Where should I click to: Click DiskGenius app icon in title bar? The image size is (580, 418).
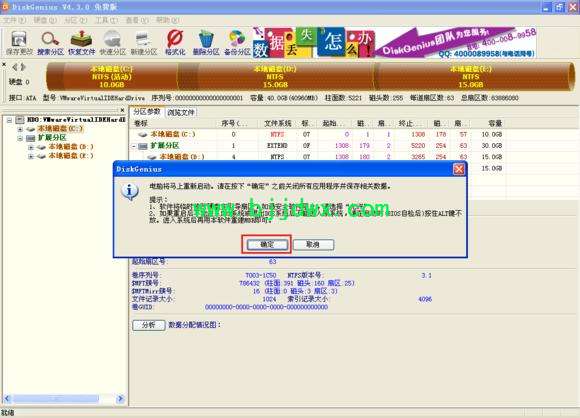[x=5, y=7]
